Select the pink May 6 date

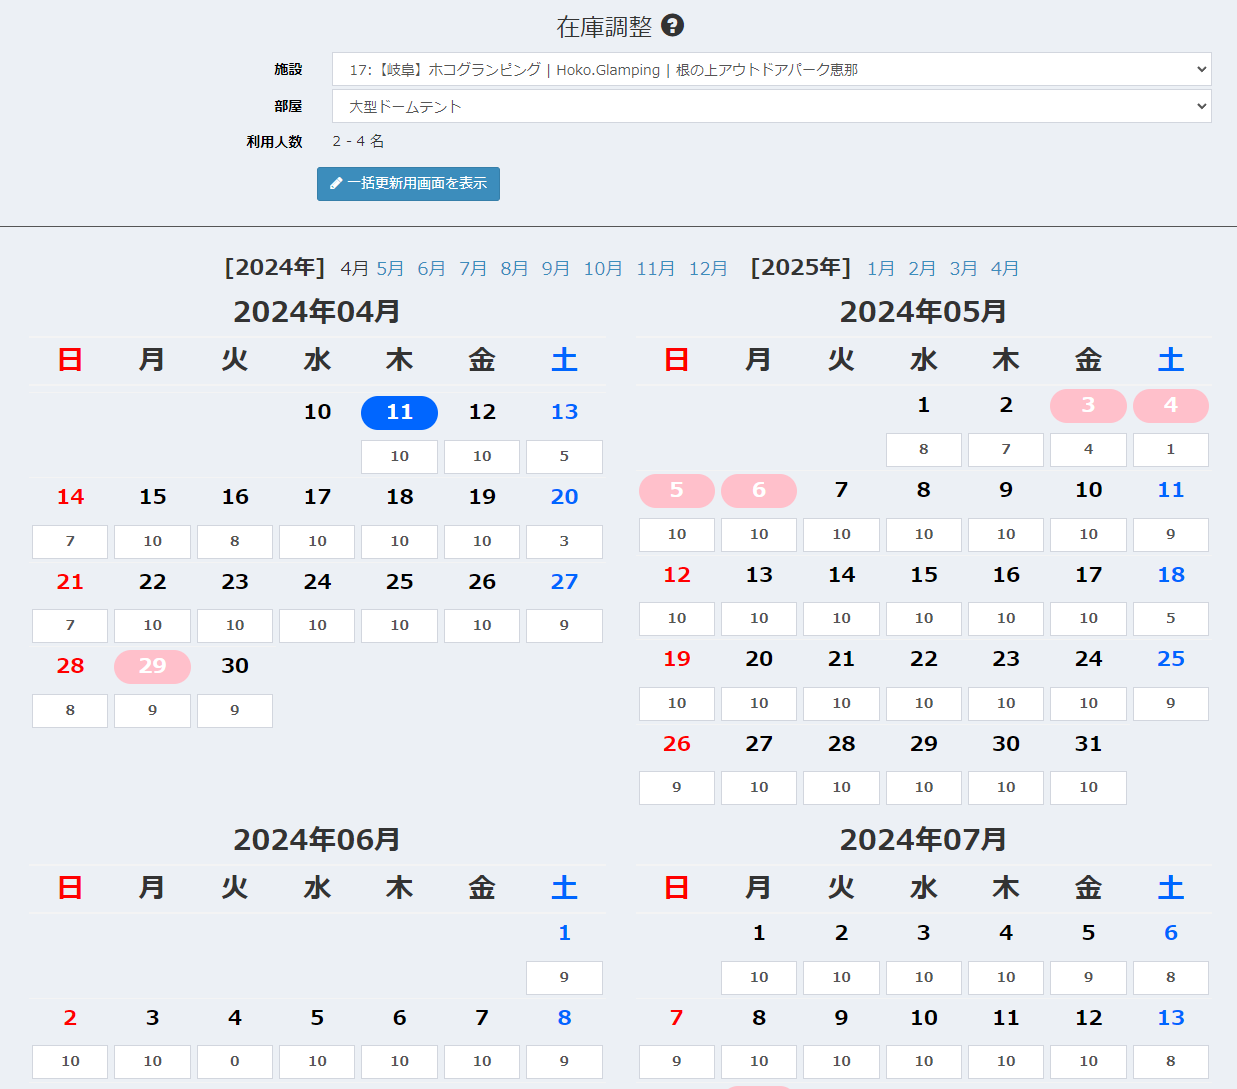[x=759, y=490]
